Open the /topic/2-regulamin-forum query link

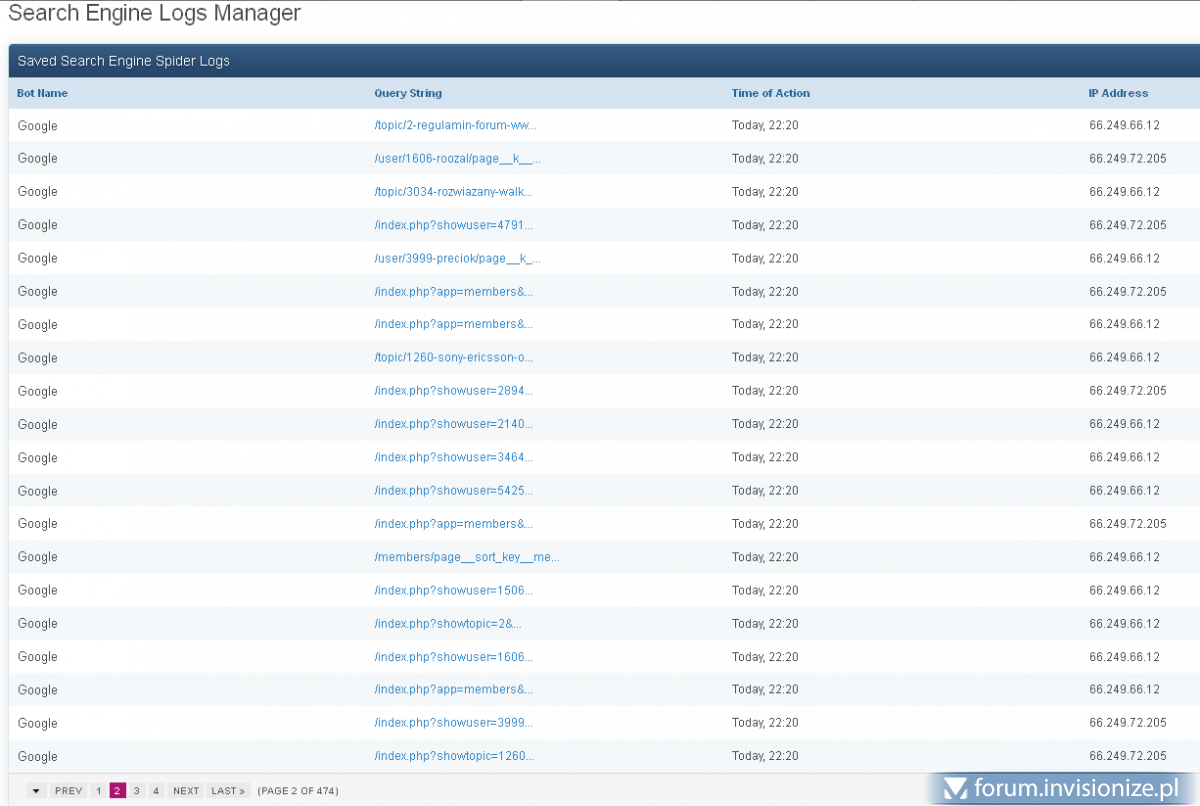click(455, 126)
